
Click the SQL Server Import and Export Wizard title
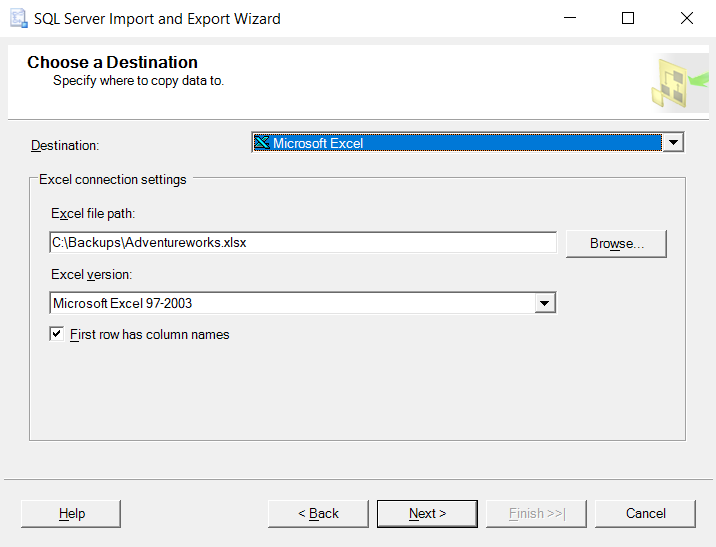[157, 19]
